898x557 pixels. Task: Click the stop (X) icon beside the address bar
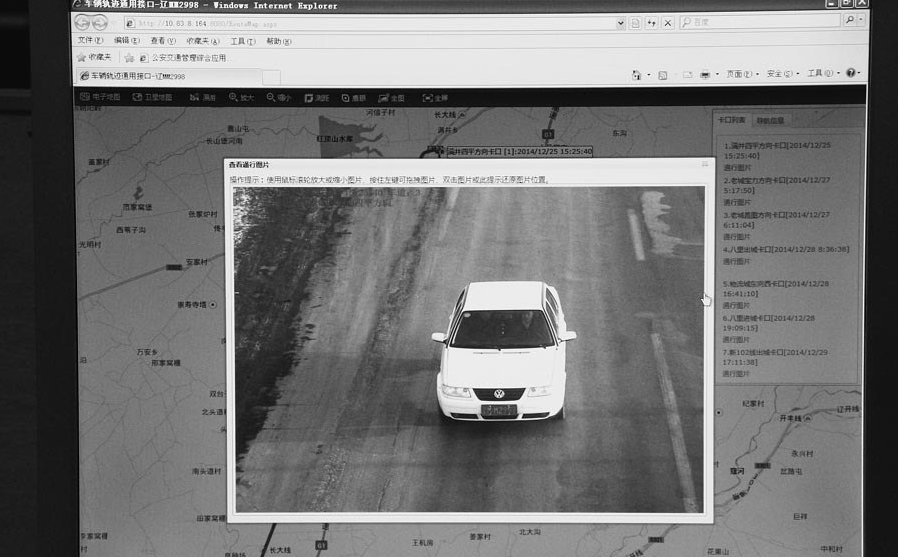click(668, 23)
